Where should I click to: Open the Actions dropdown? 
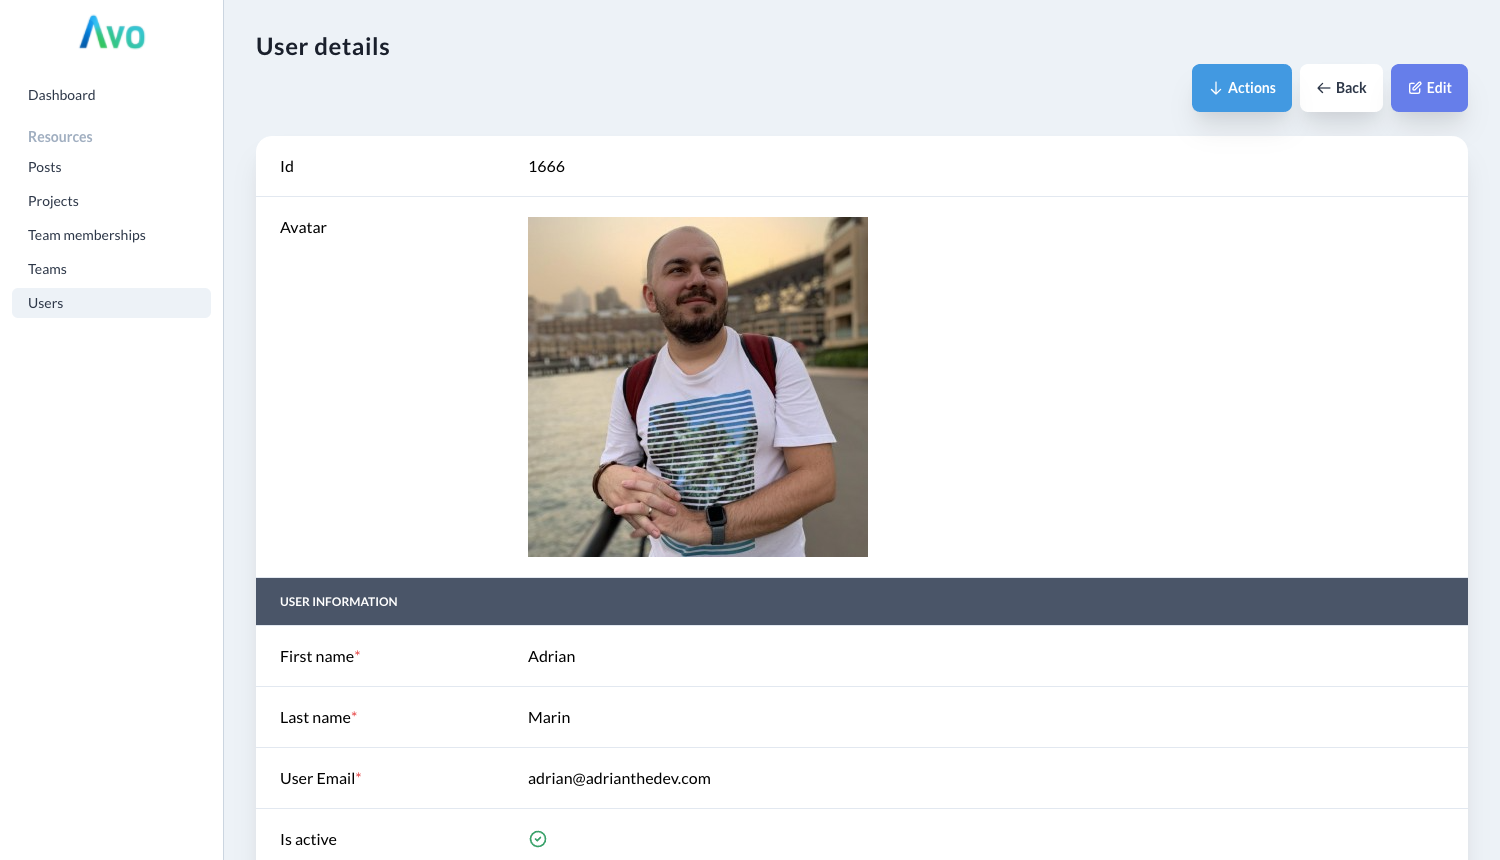[1242, 88]
